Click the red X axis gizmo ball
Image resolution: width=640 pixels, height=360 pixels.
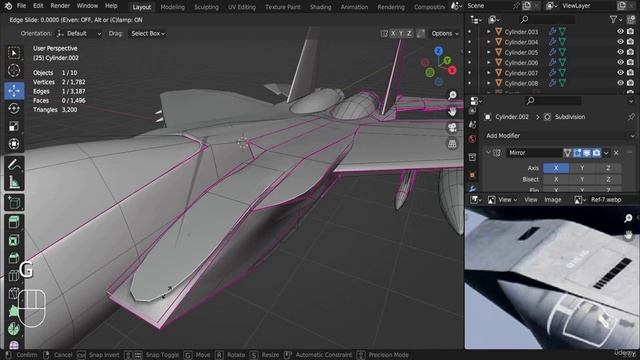point(452,70)
